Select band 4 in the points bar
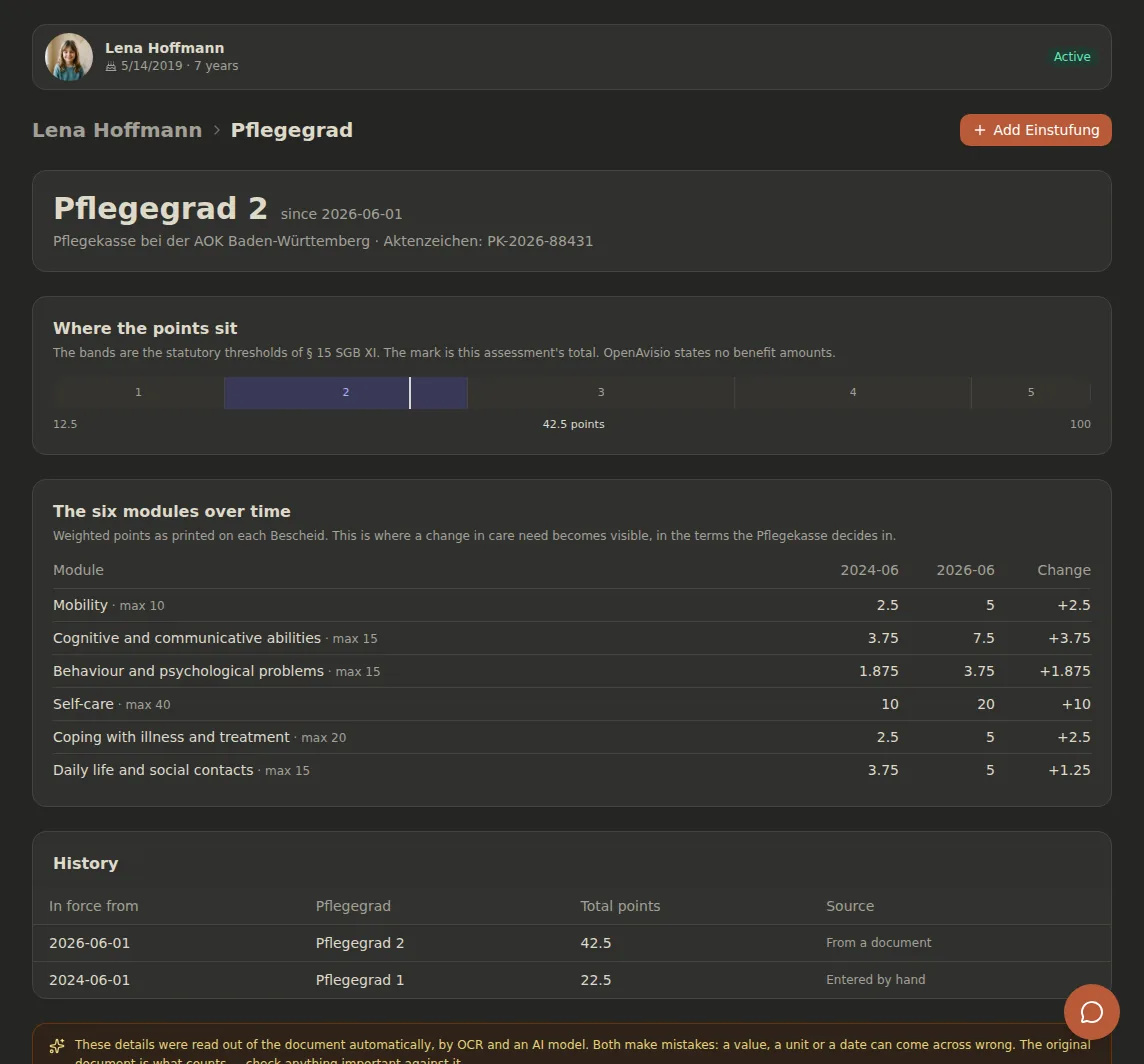This screenshot has height=1064, width=1144. [852, 393]
